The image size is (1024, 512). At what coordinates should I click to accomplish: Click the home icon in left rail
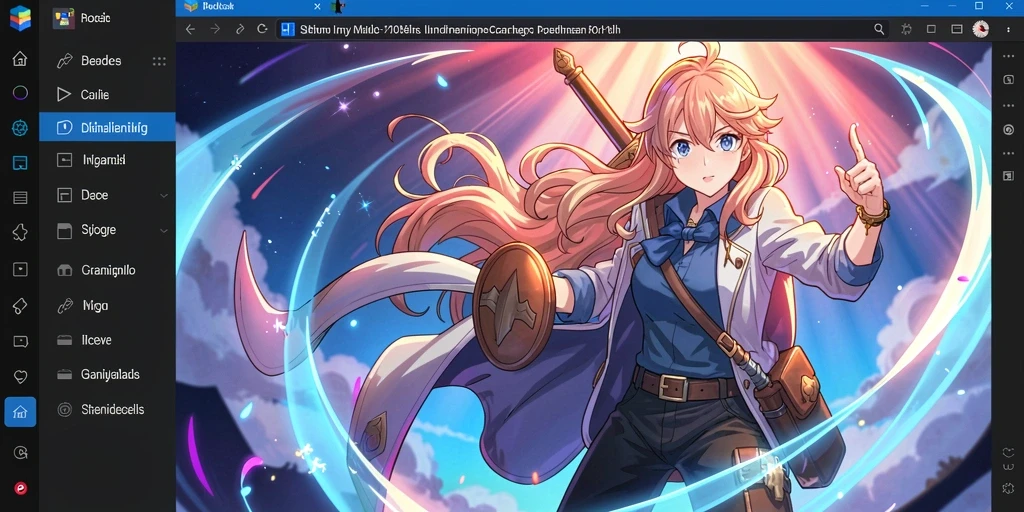(x=20, y=59)
